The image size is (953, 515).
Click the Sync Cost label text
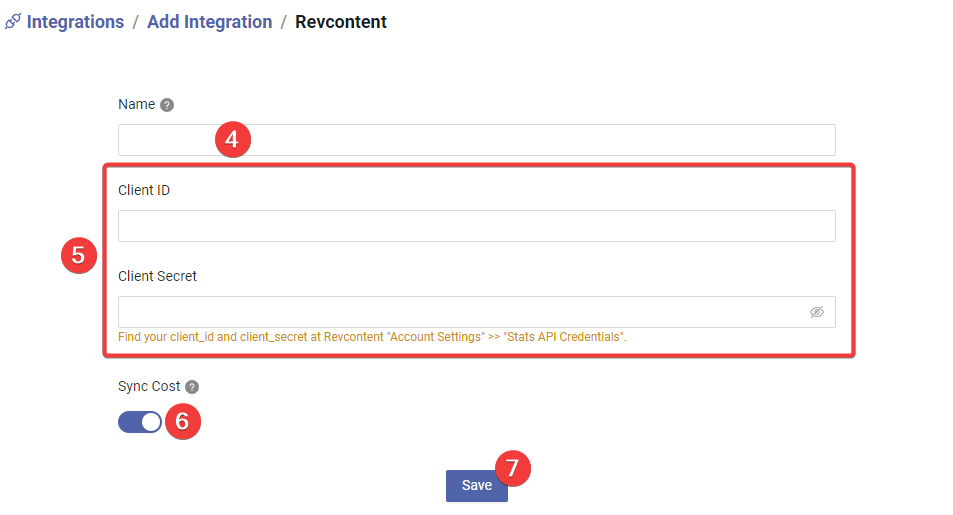coord(149,386)
